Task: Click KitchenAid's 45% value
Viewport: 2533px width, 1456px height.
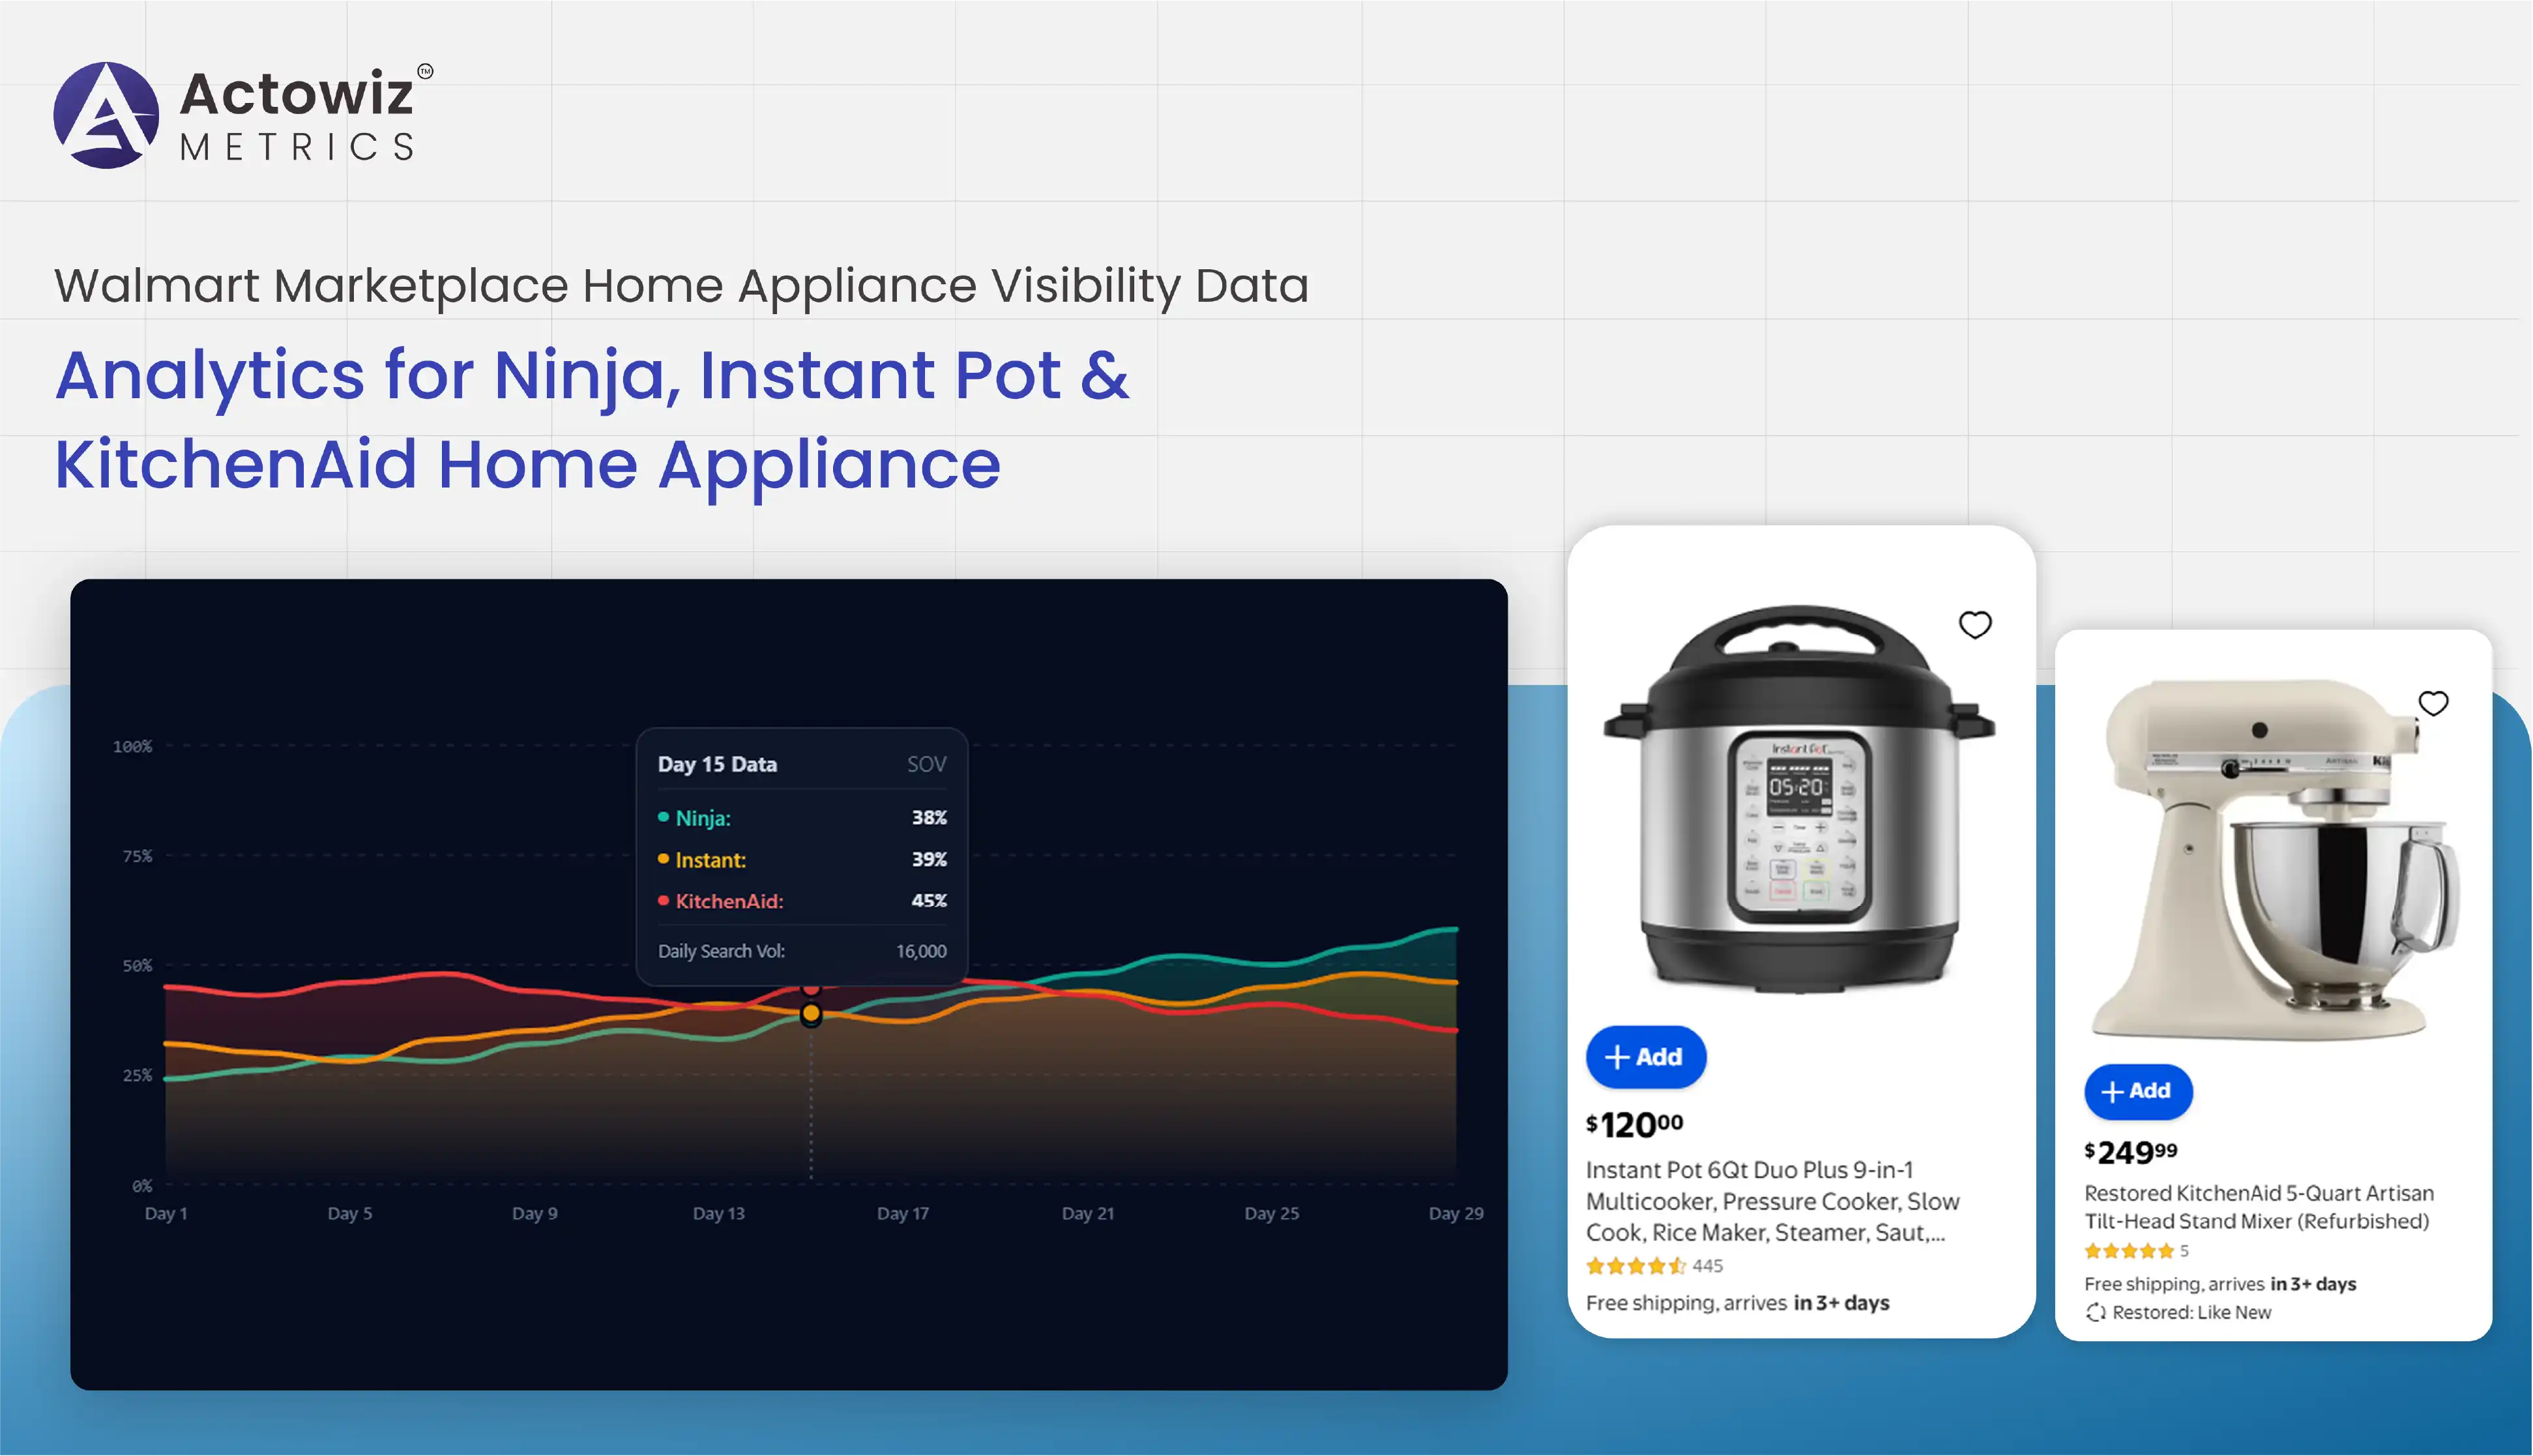Action: [x=929, y=900]
